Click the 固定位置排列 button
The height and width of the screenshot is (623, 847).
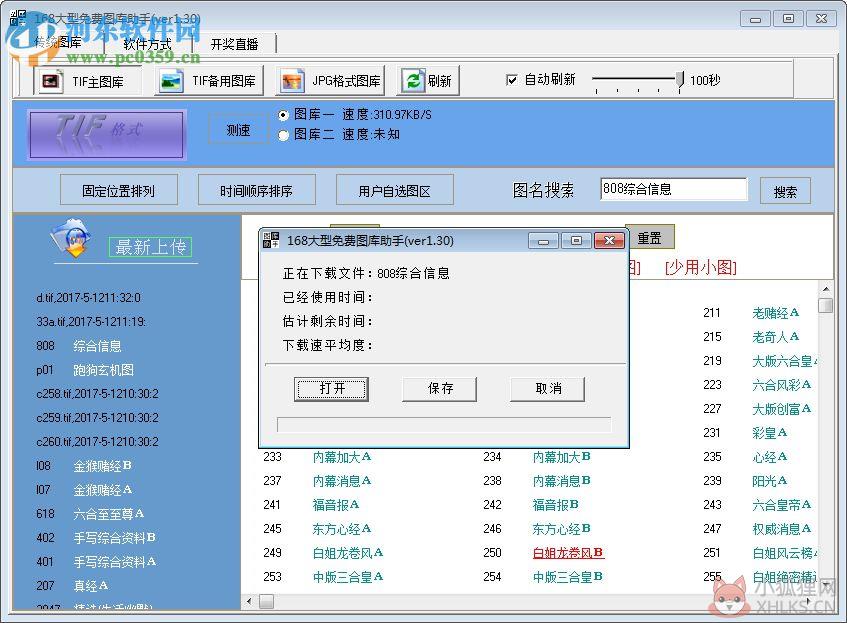(119, 190)
